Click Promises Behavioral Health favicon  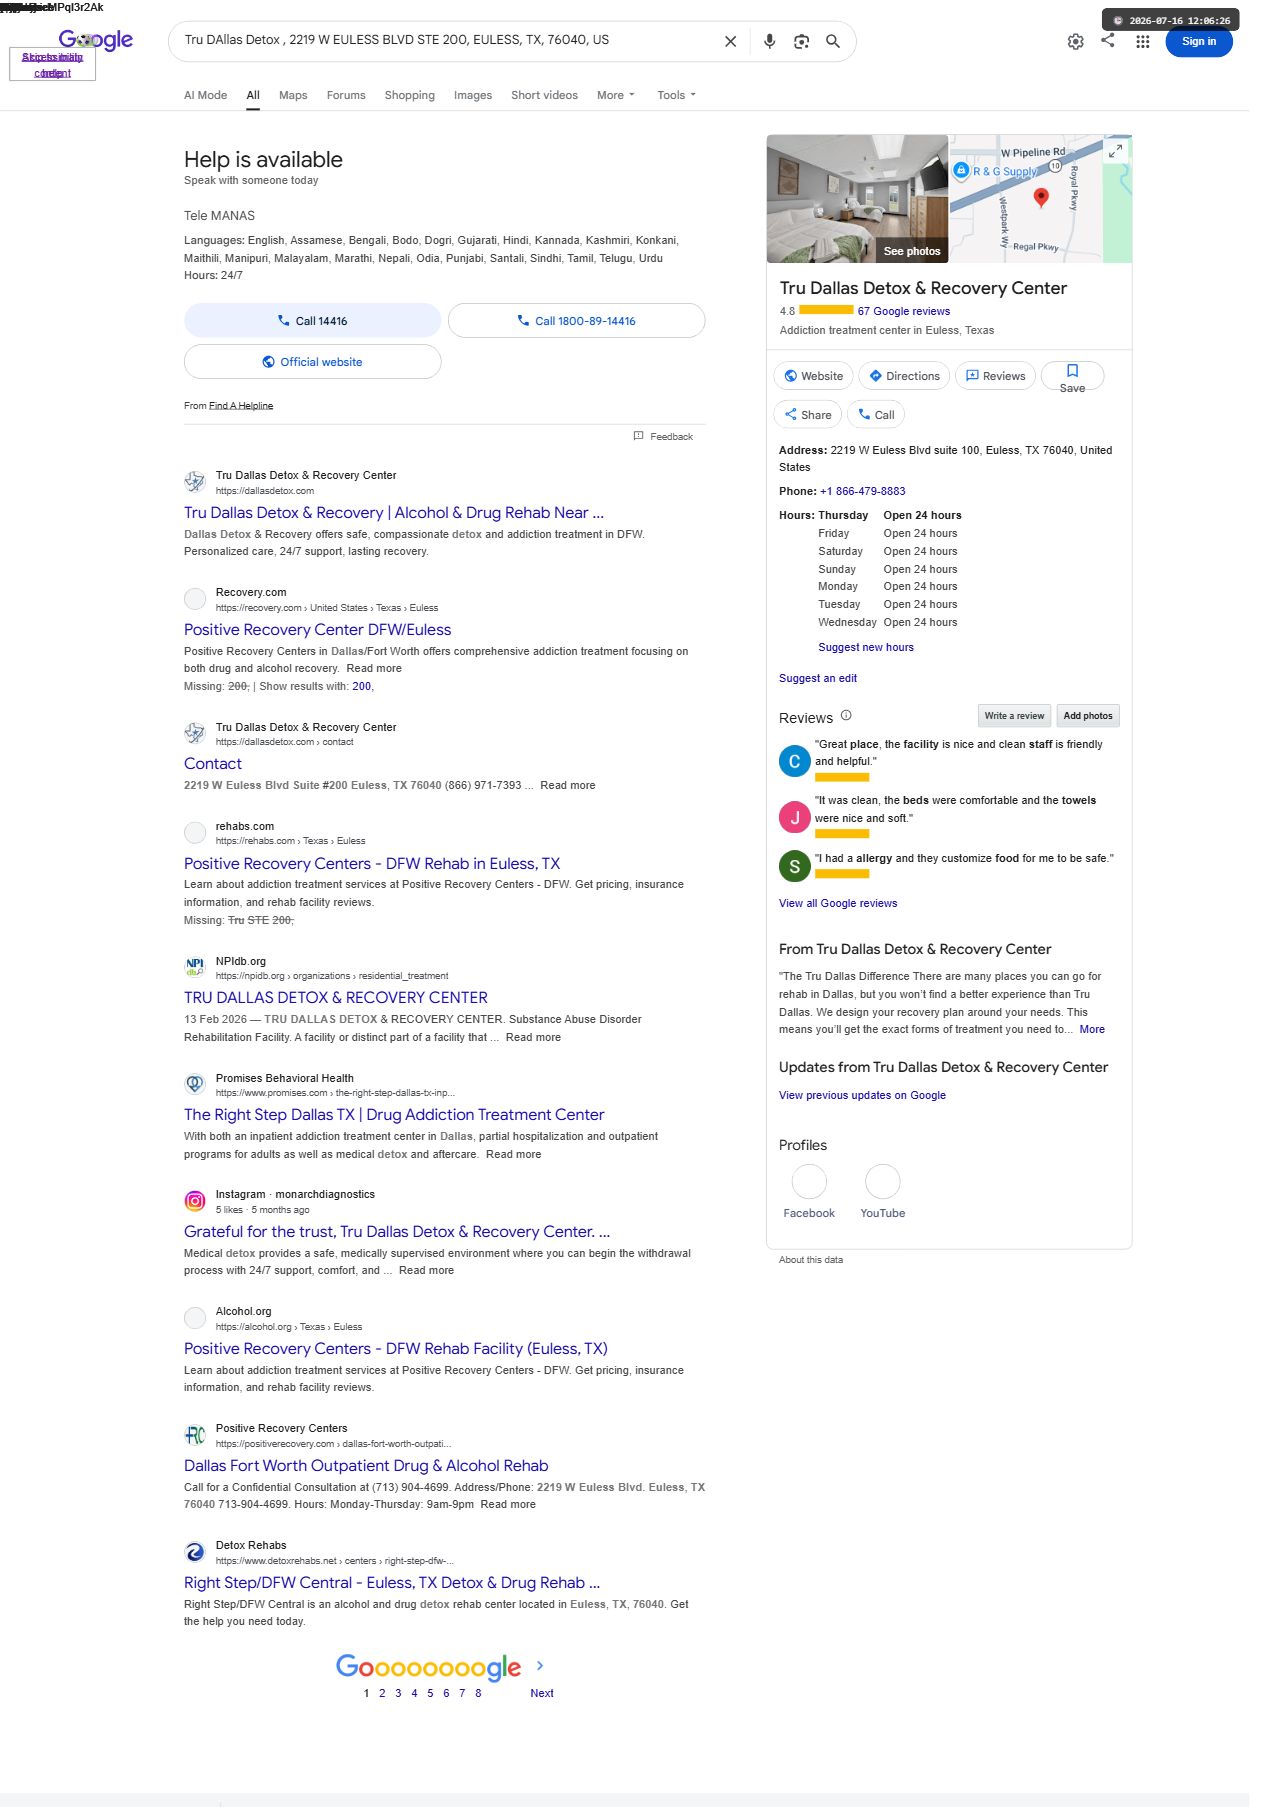coord(195,1084)
